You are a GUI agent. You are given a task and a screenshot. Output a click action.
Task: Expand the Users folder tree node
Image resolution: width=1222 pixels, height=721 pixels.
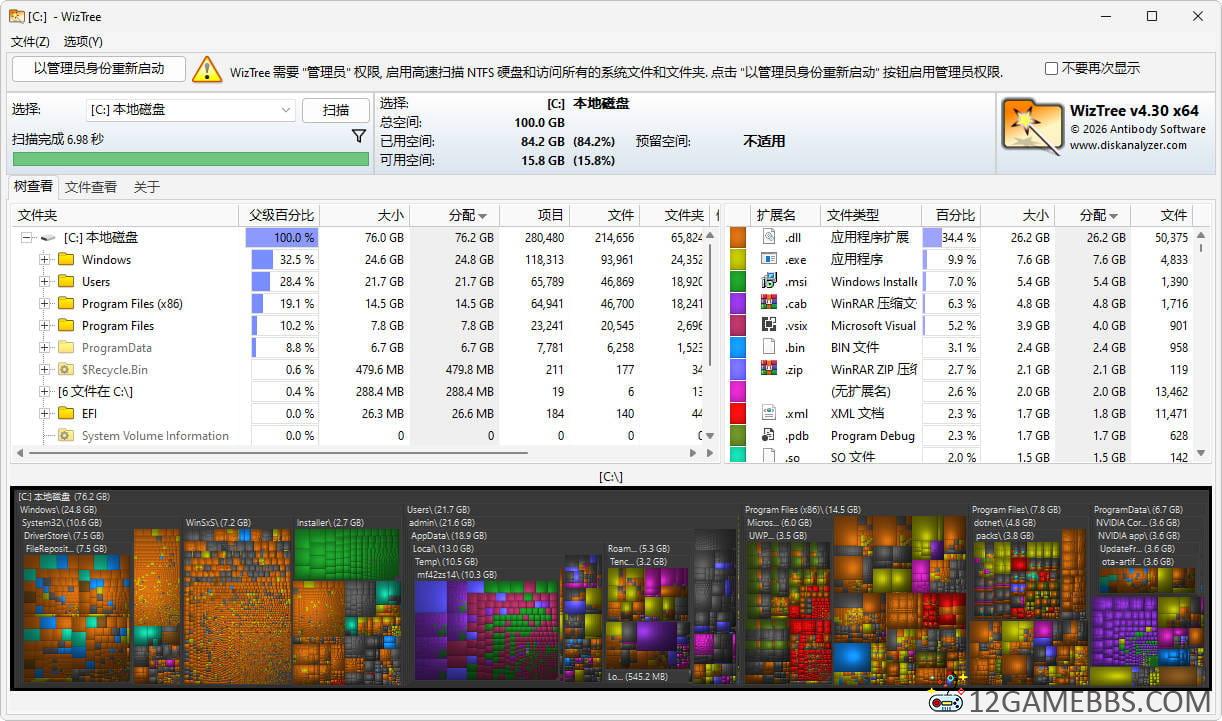(44, 282)
